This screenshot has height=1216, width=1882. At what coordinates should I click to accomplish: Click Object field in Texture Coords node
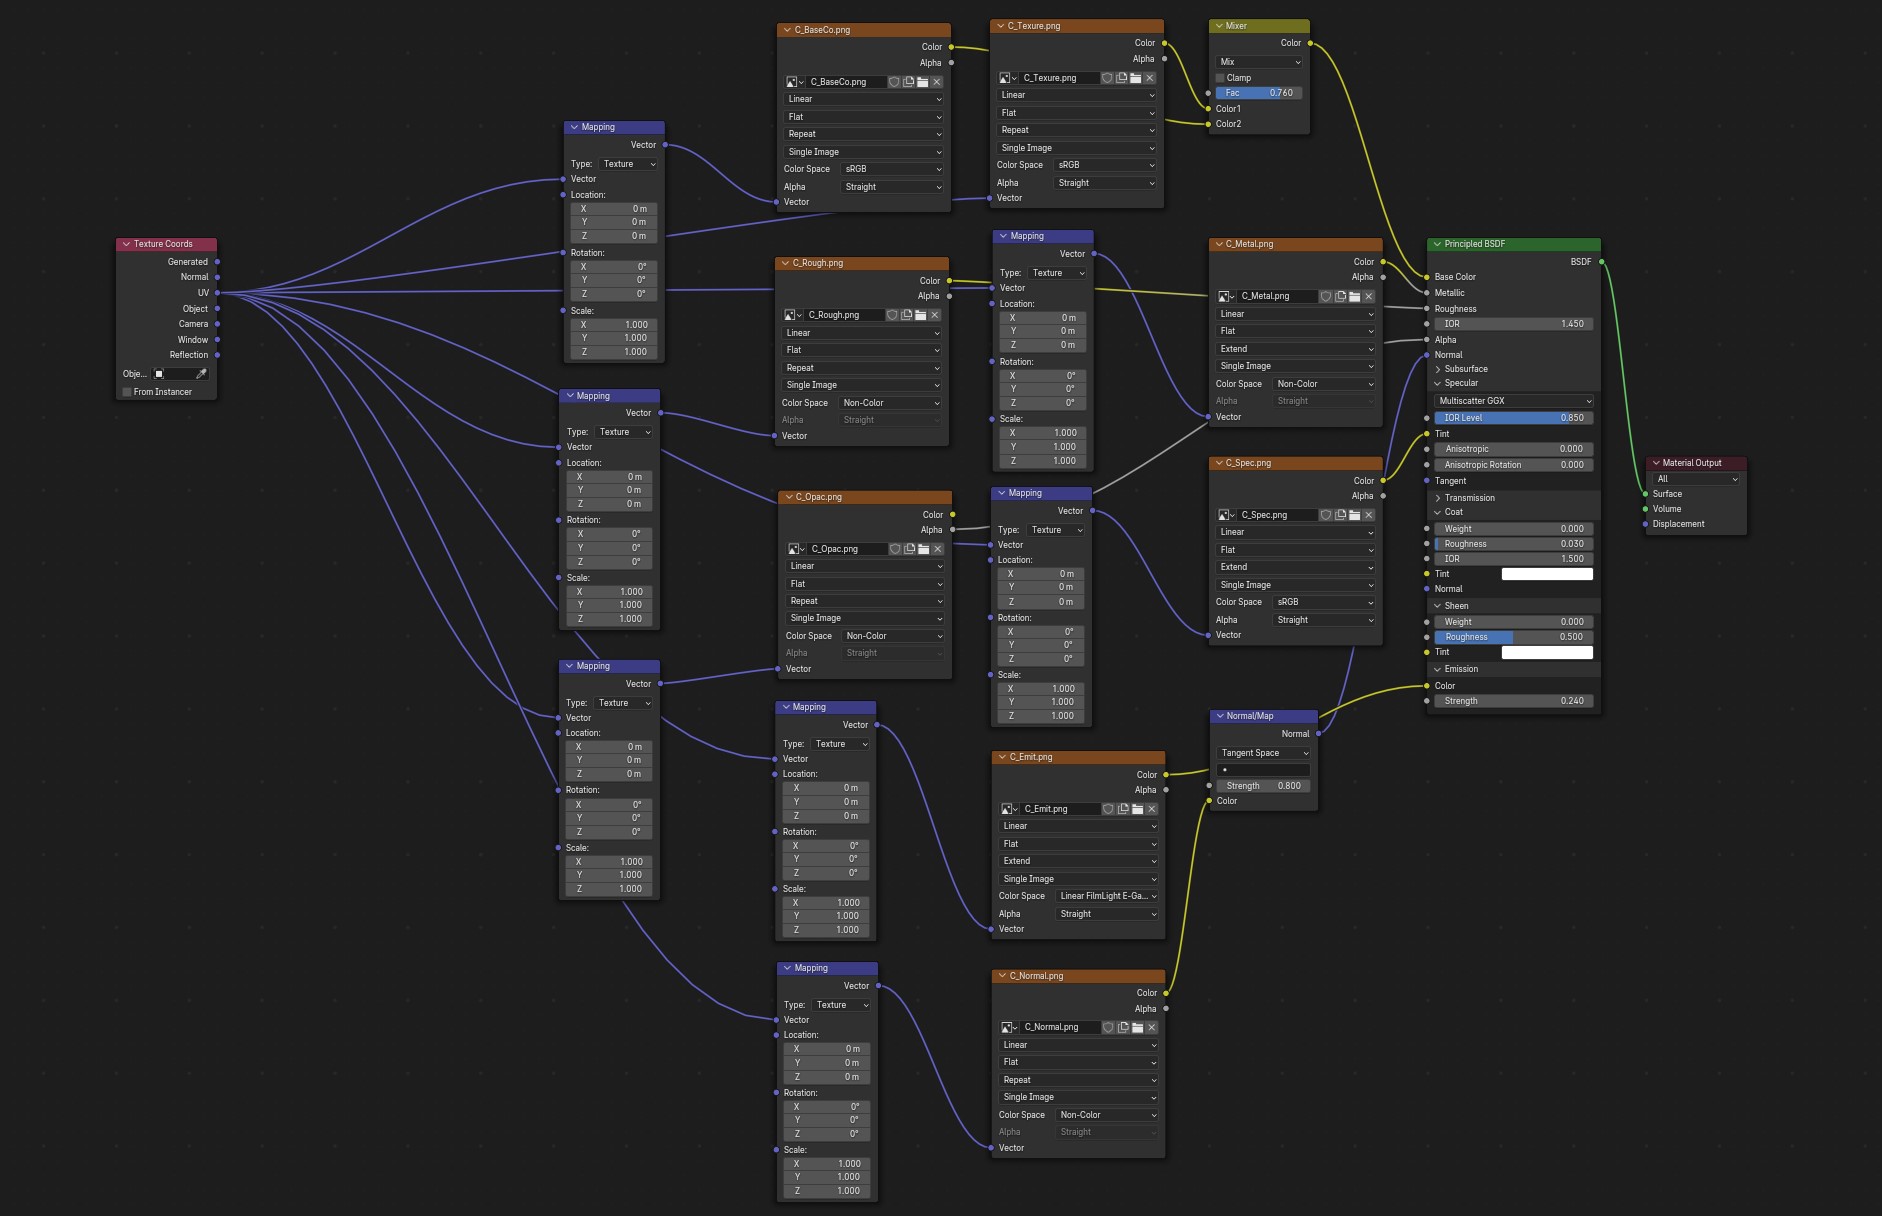point(172,374)
